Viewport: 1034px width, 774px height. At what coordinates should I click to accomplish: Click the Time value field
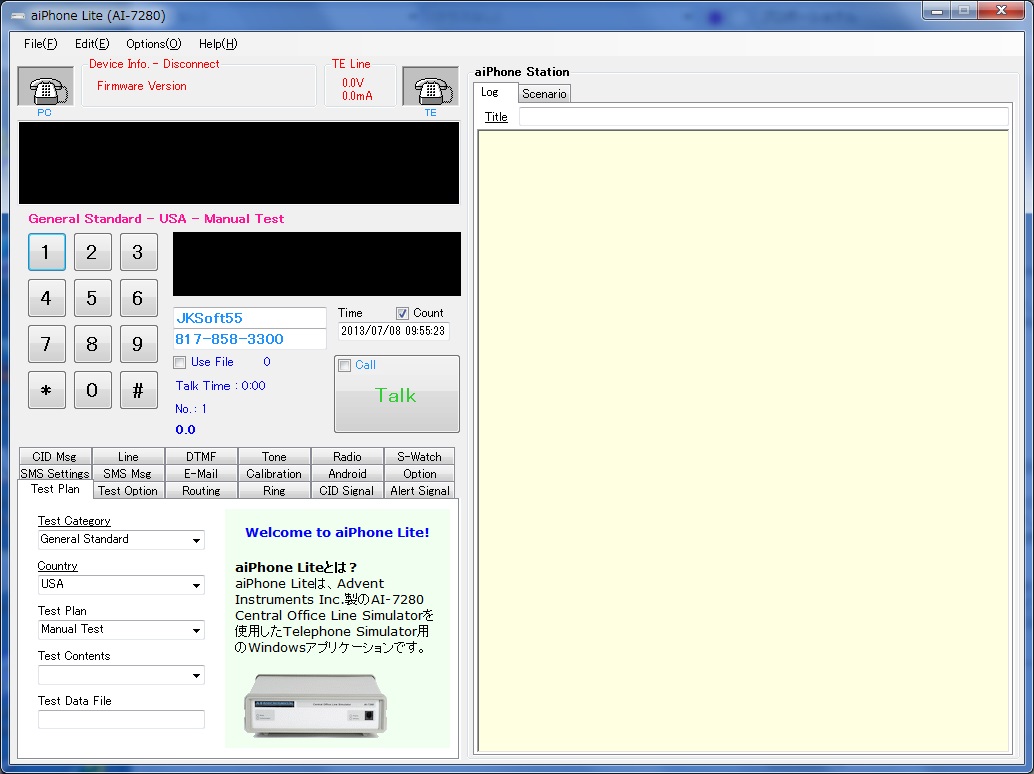[x=394, y=331]
